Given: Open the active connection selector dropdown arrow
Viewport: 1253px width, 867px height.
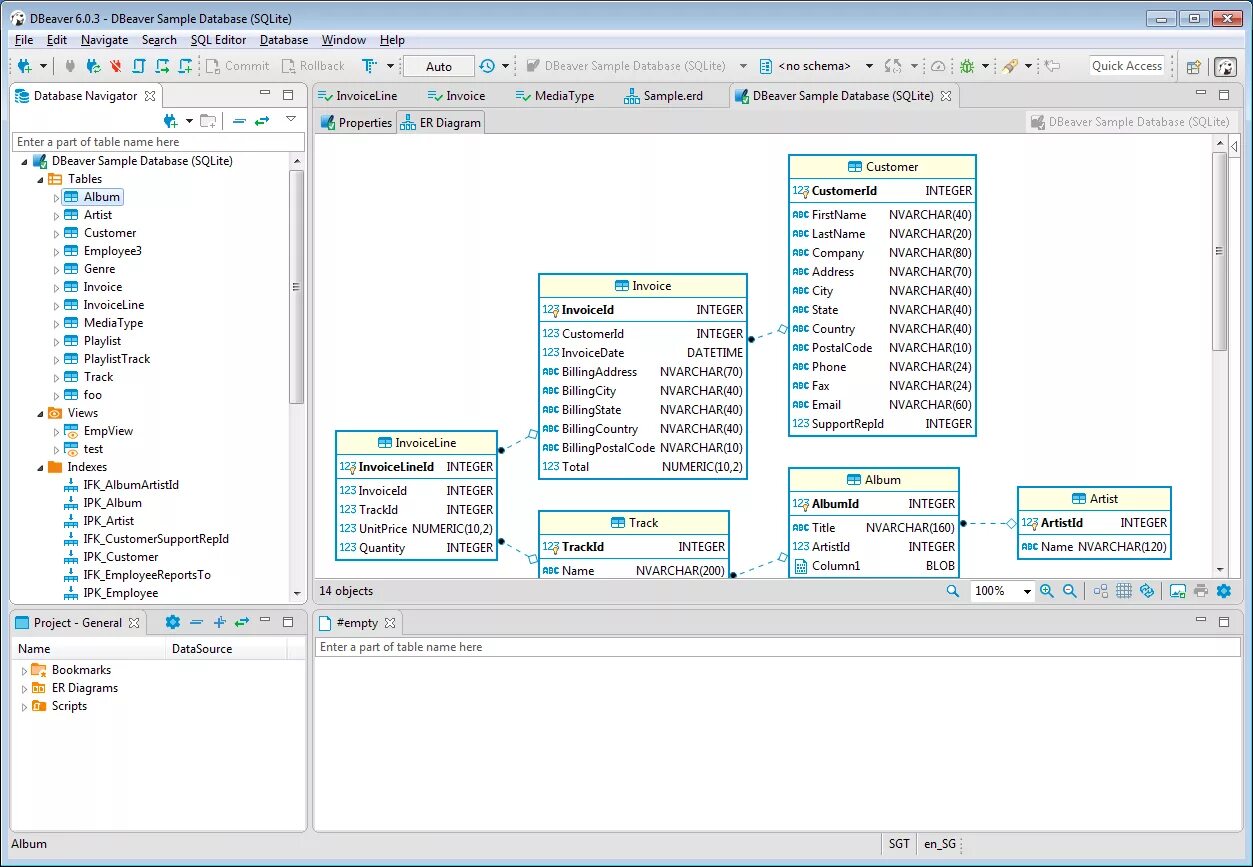Looking at the screenshot, I should (743, 66).
